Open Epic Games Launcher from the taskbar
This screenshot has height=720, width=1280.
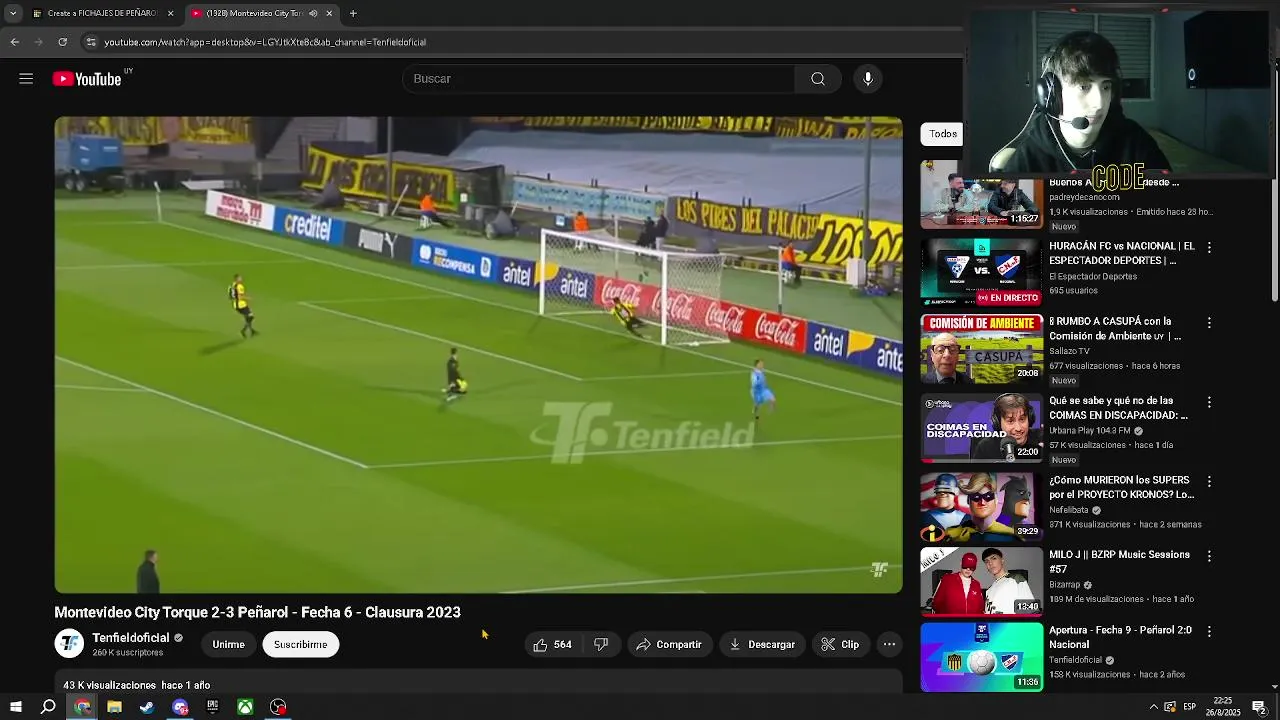pyautogui.click(x=212, y=707)
